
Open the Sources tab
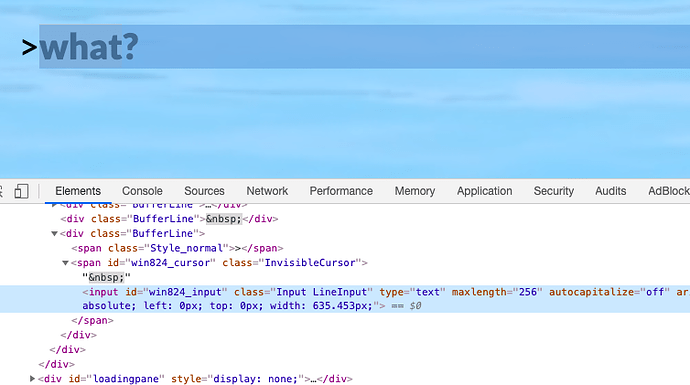point(204,191)
